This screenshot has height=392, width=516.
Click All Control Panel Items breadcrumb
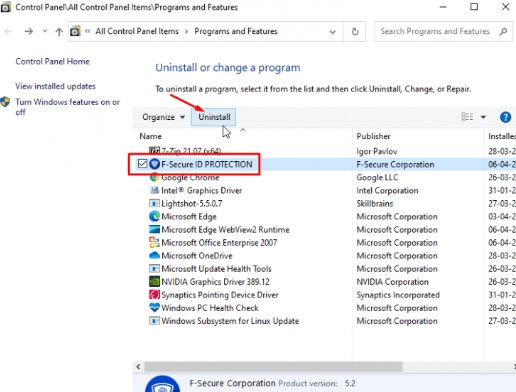point(137,31)
